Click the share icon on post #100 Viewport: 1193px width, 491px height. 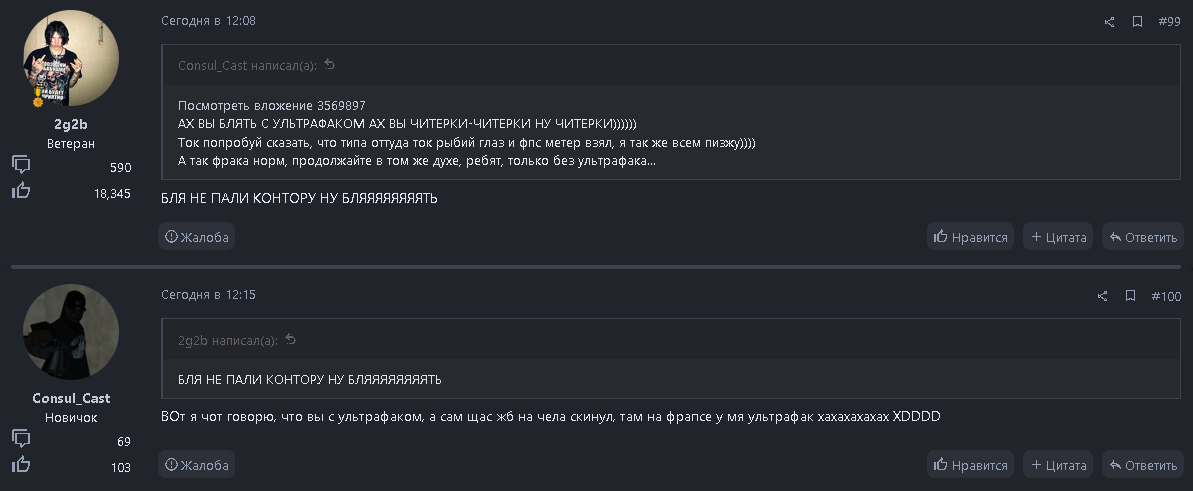click(1102, 296)
